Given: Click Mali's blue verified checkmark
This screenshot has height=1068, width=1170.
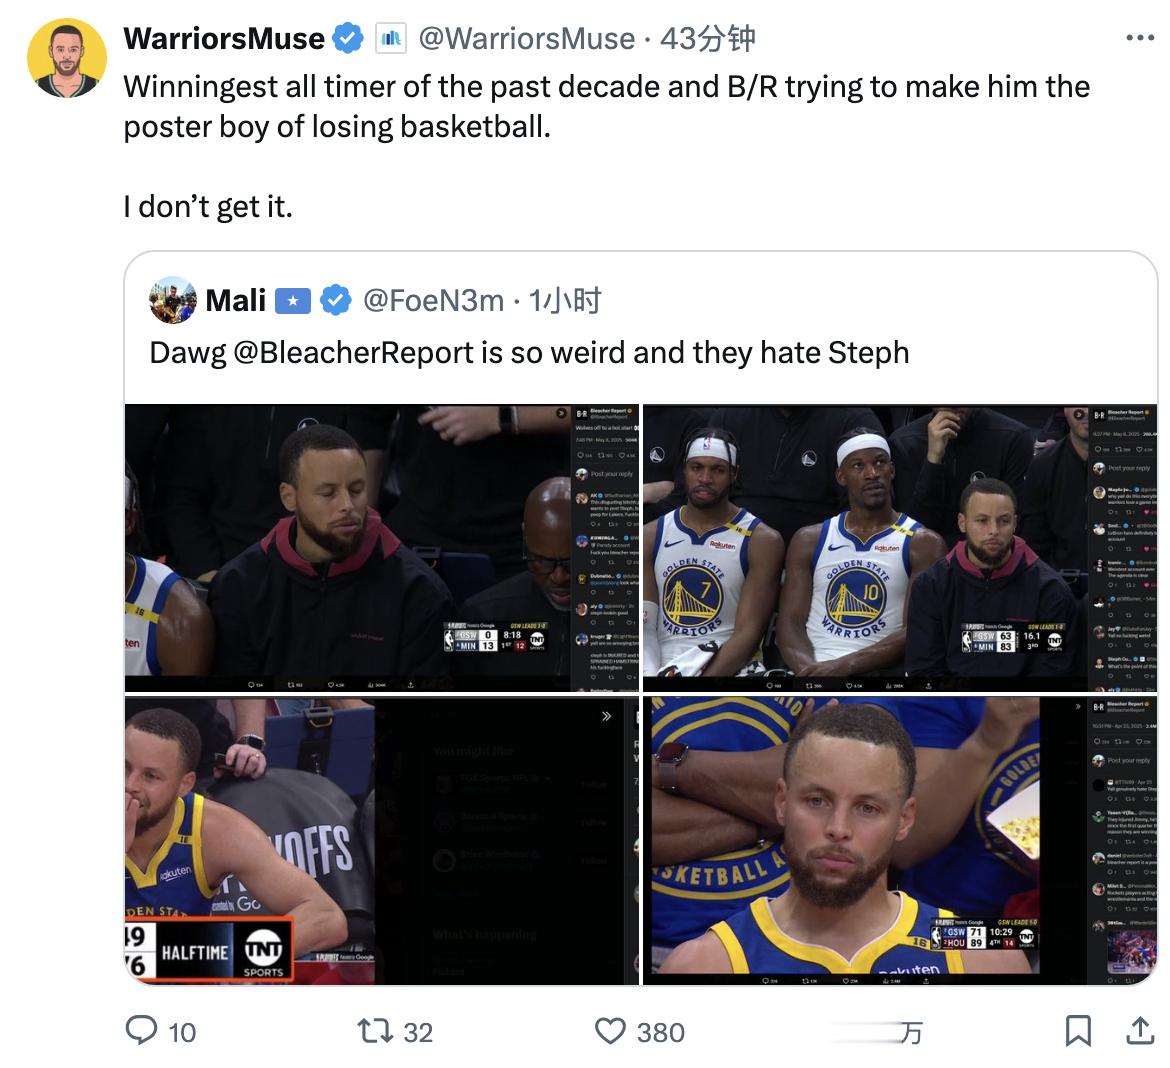Looking at the screenshot, I should click(x=336, y=301).
